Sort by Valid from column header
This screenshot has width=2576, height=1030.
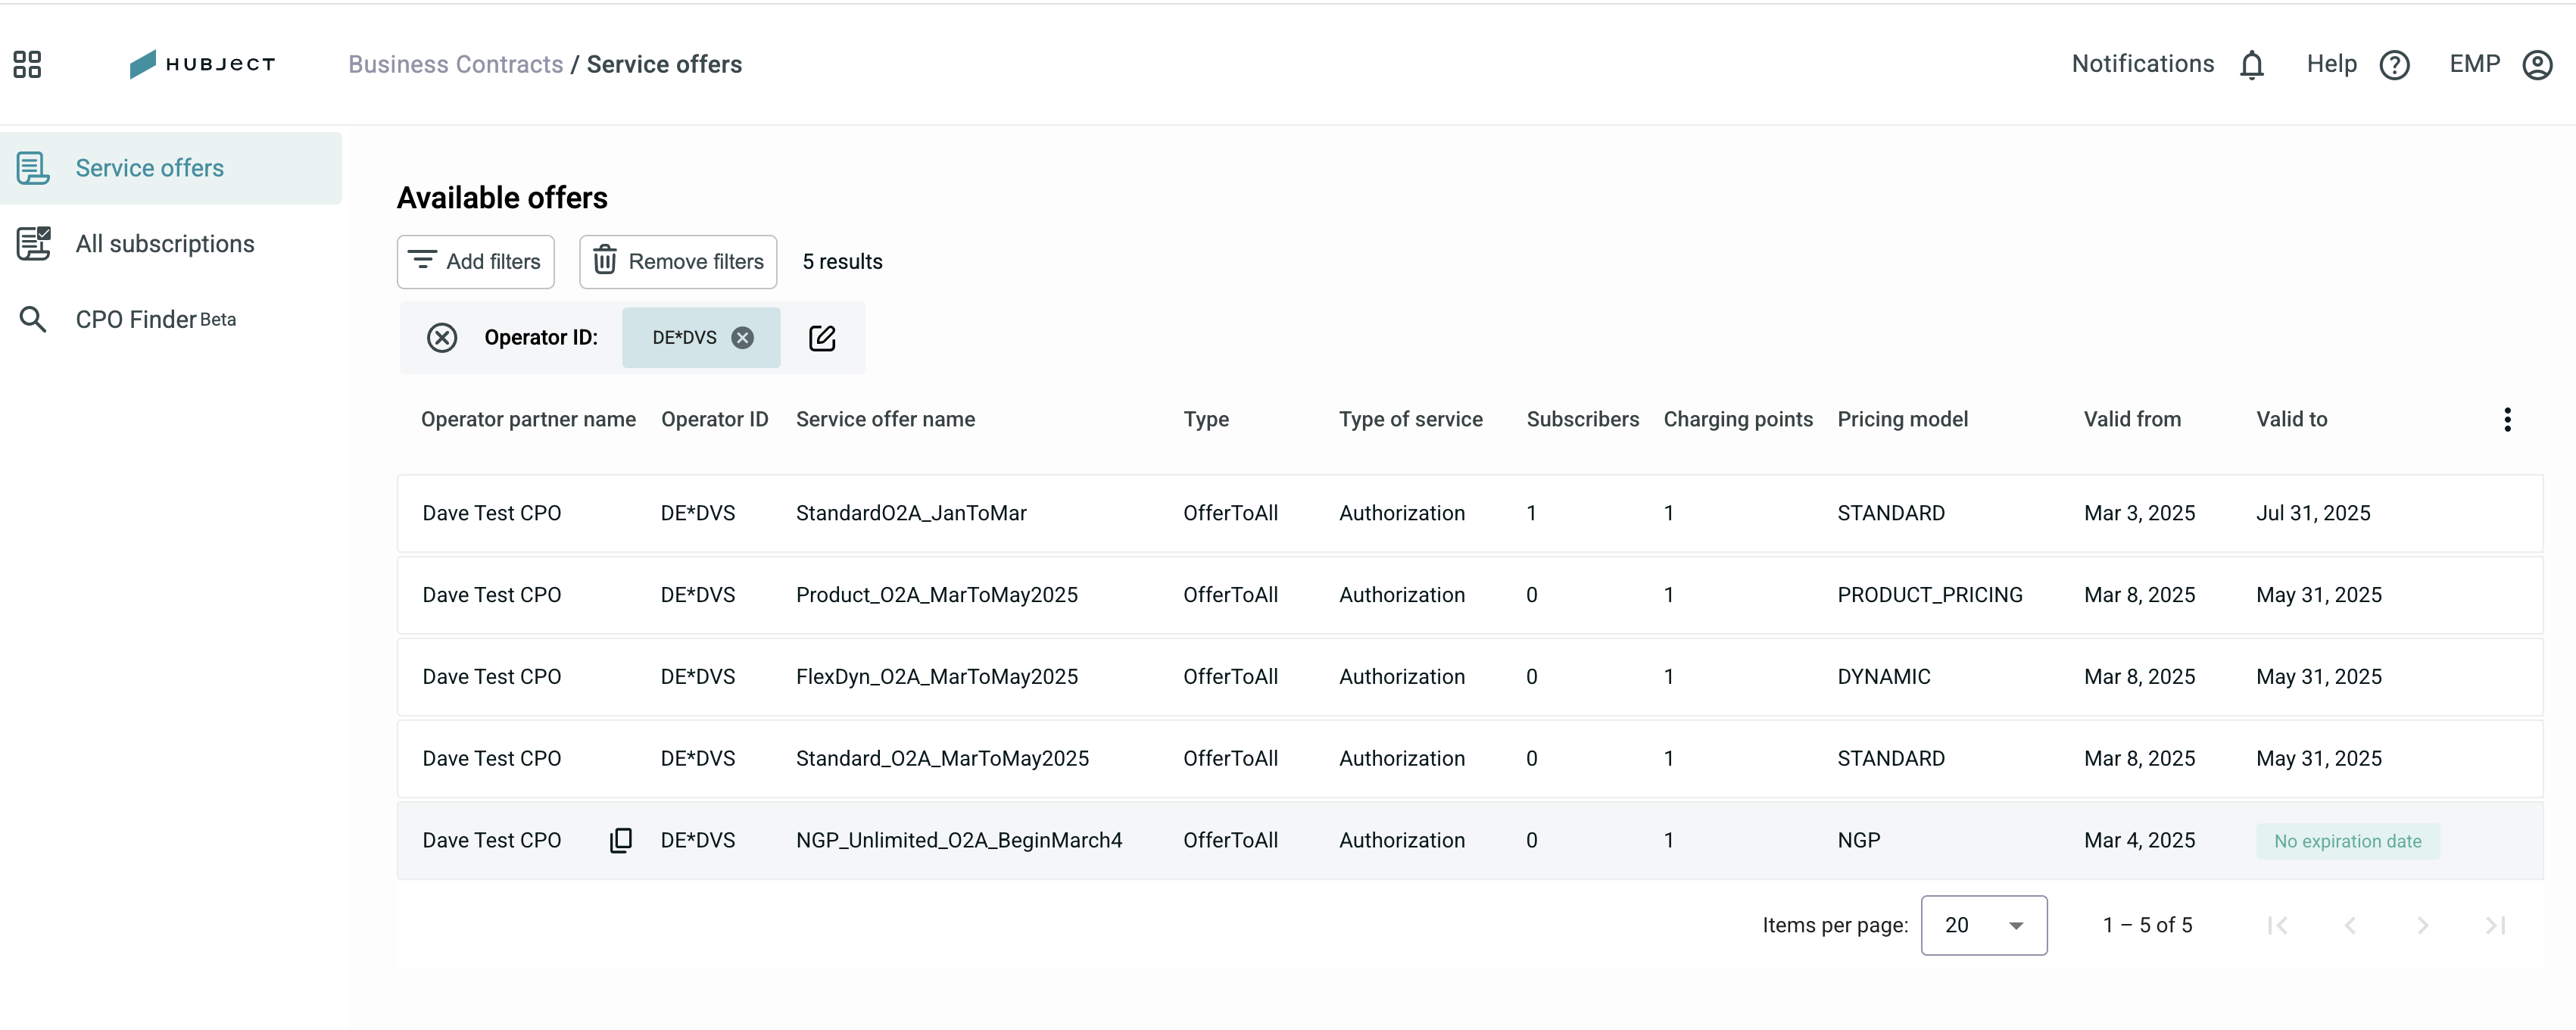point(2132,419)
